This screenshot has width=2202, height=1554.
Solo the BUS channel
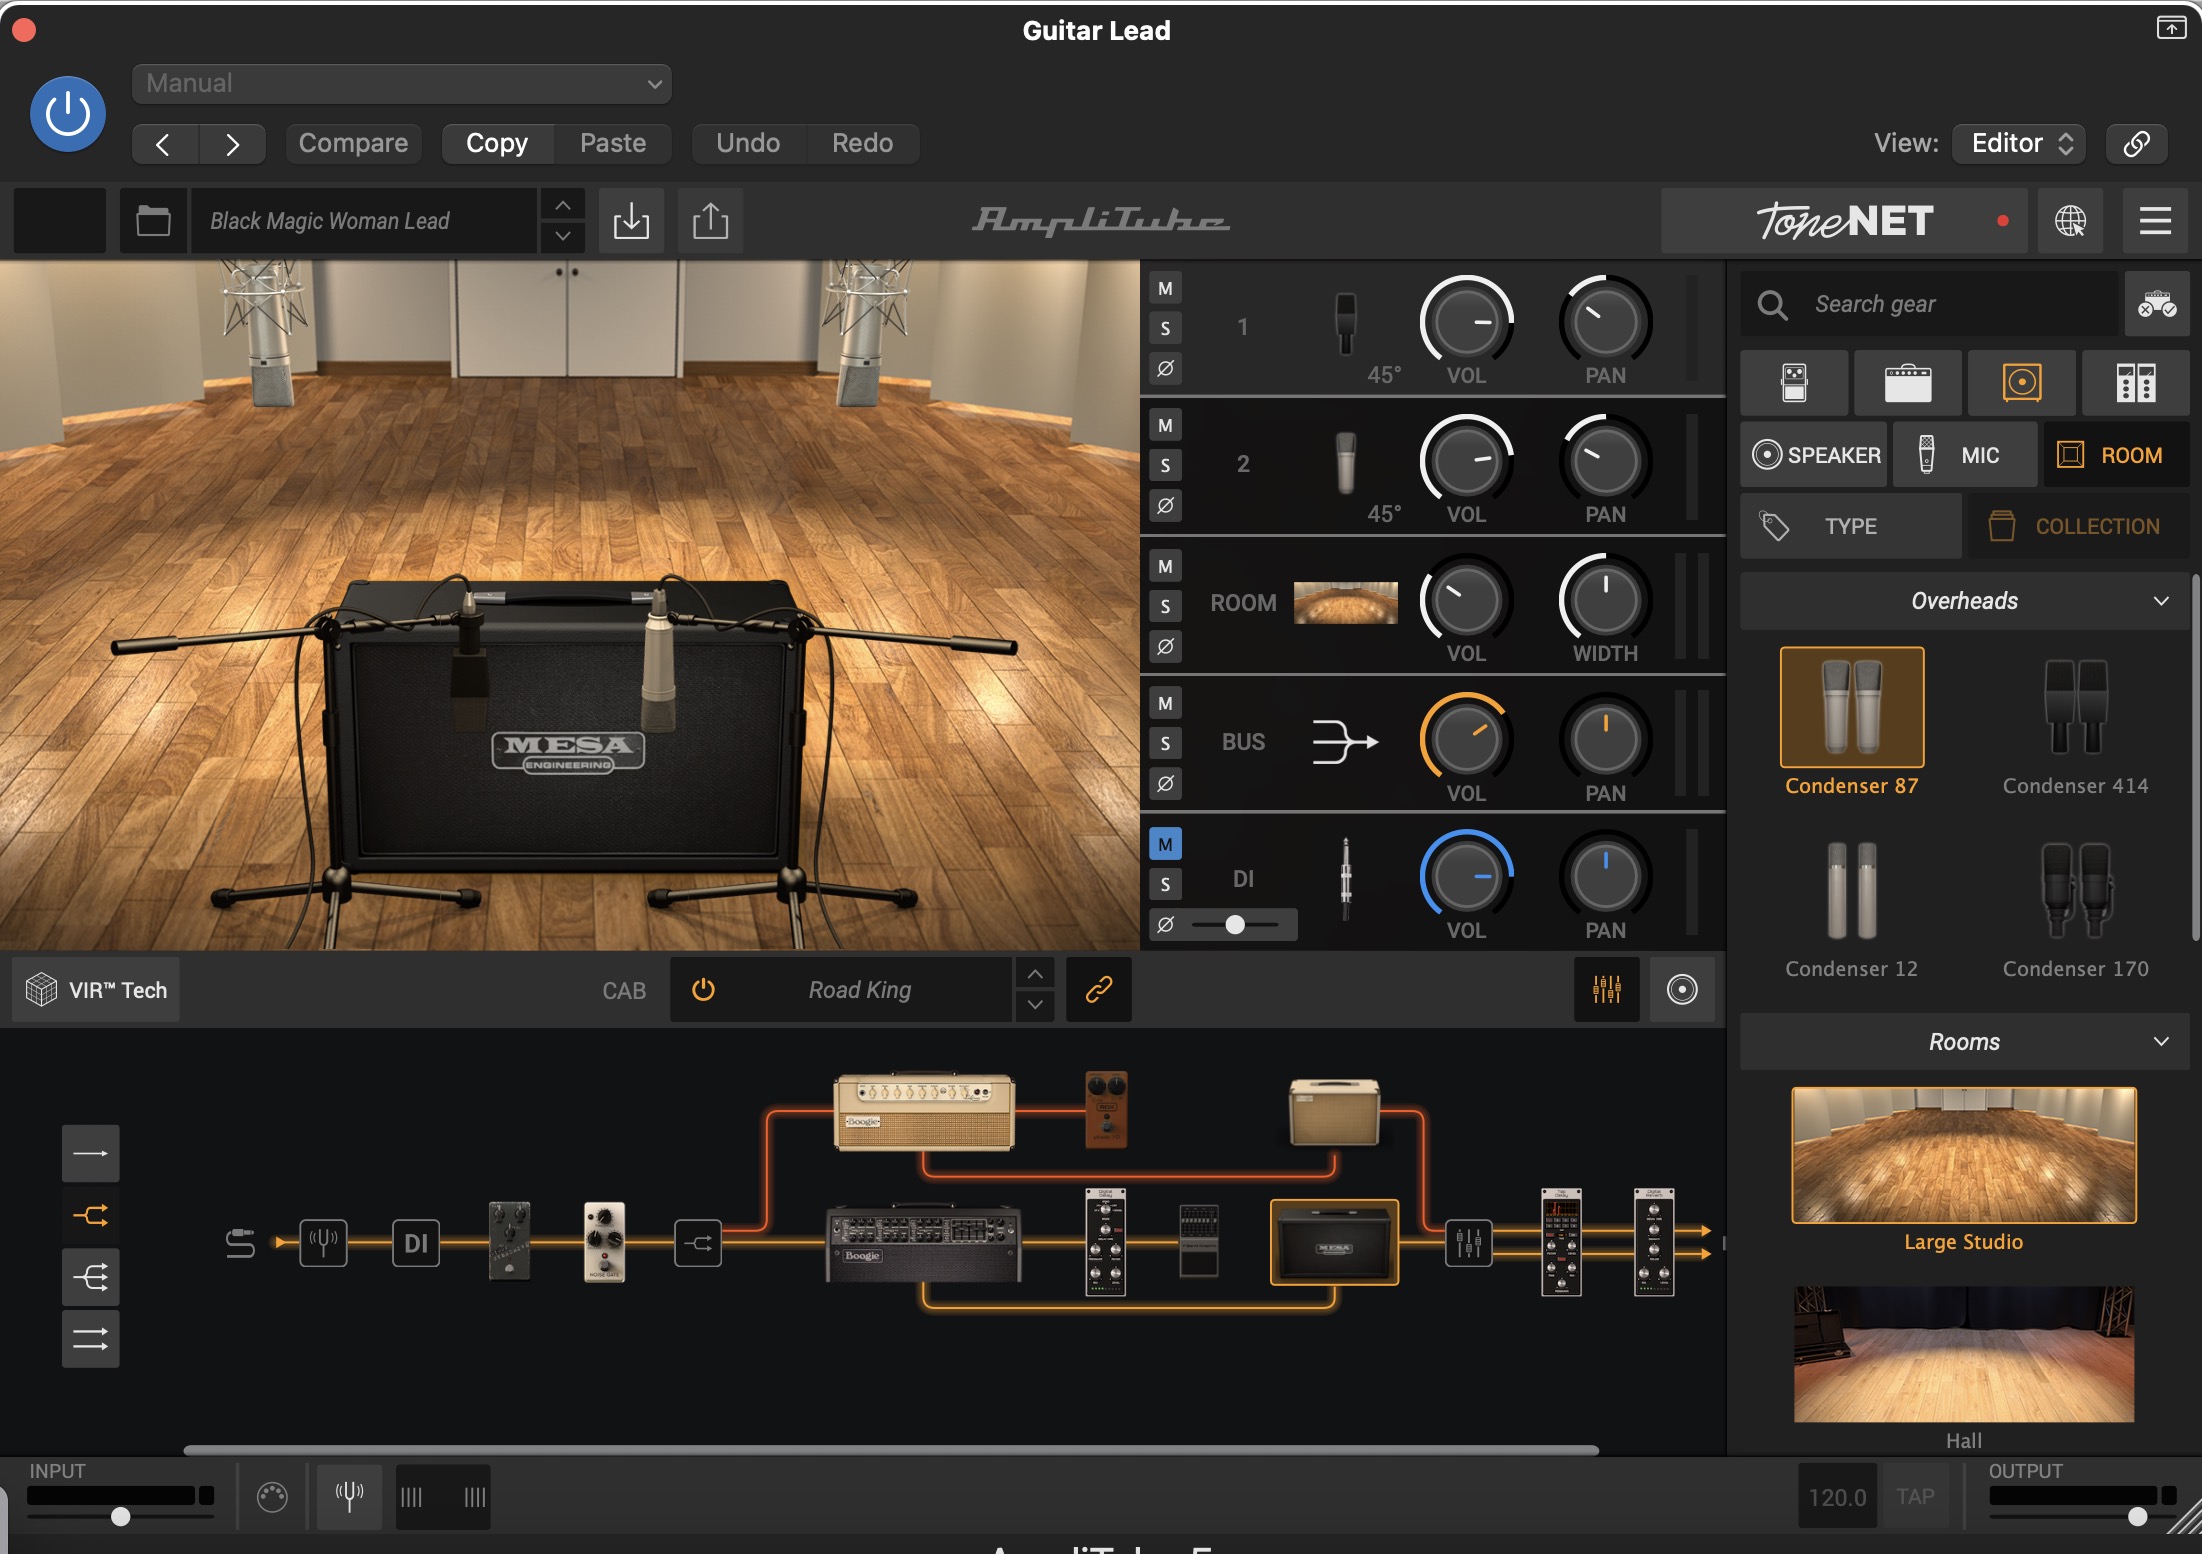(1165, 743)
